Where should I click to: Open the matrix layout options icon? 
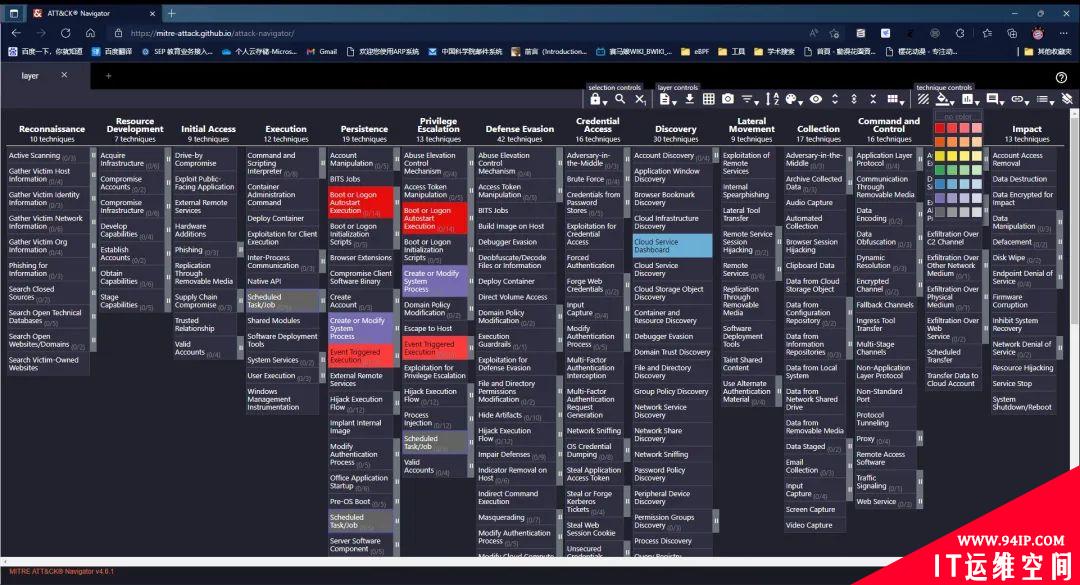[x=895, y=100]
